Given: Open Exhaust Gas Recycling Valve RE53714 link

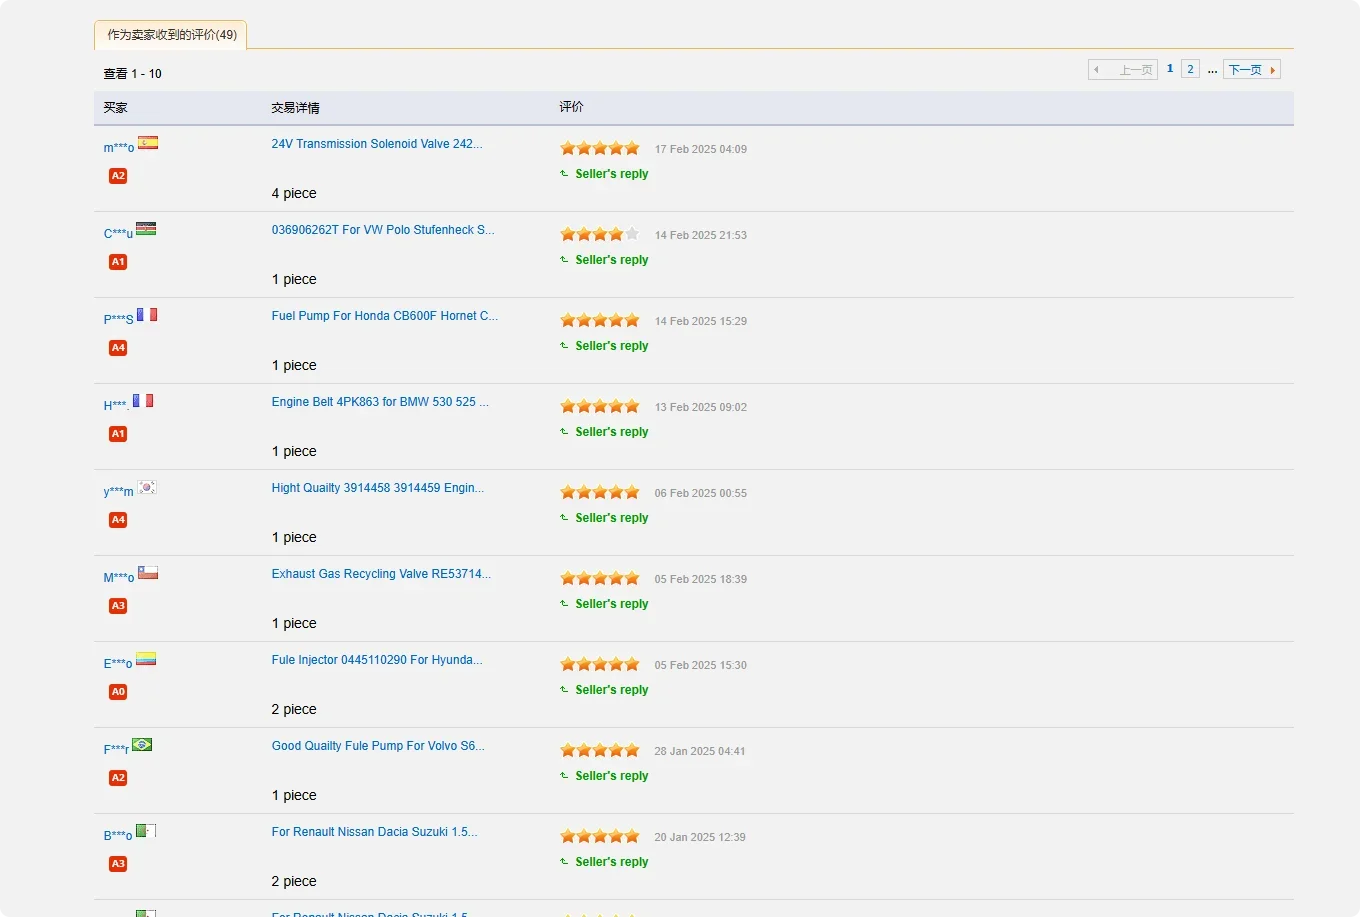Looking at the screenshot, I should pyautogui.click(x=381, y=574).
